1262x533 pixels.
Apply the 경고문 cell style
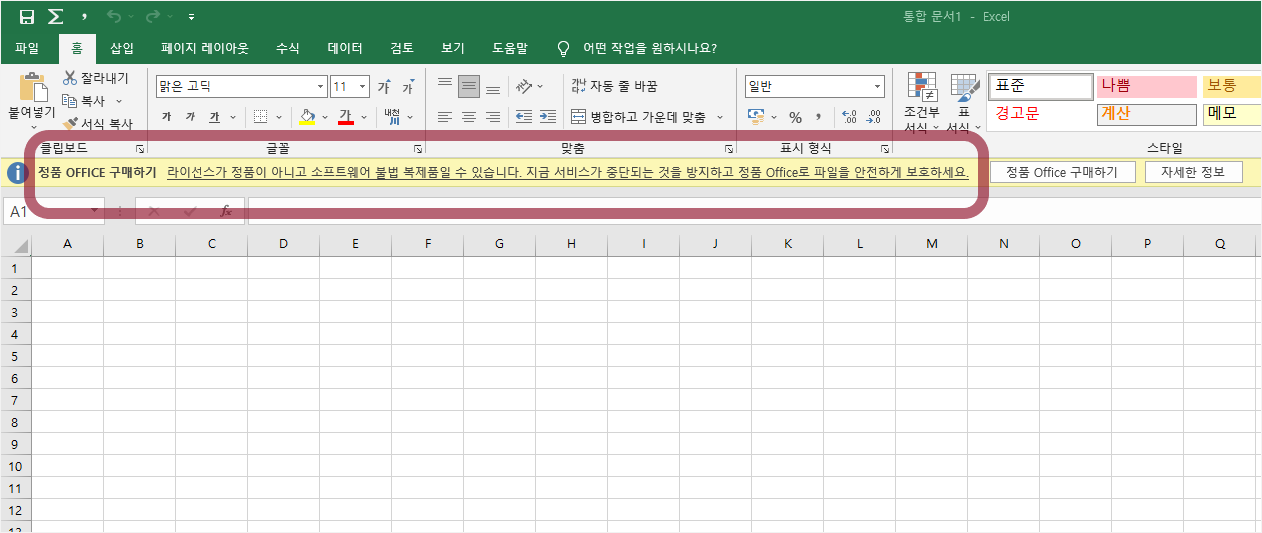coord(1041,114)
